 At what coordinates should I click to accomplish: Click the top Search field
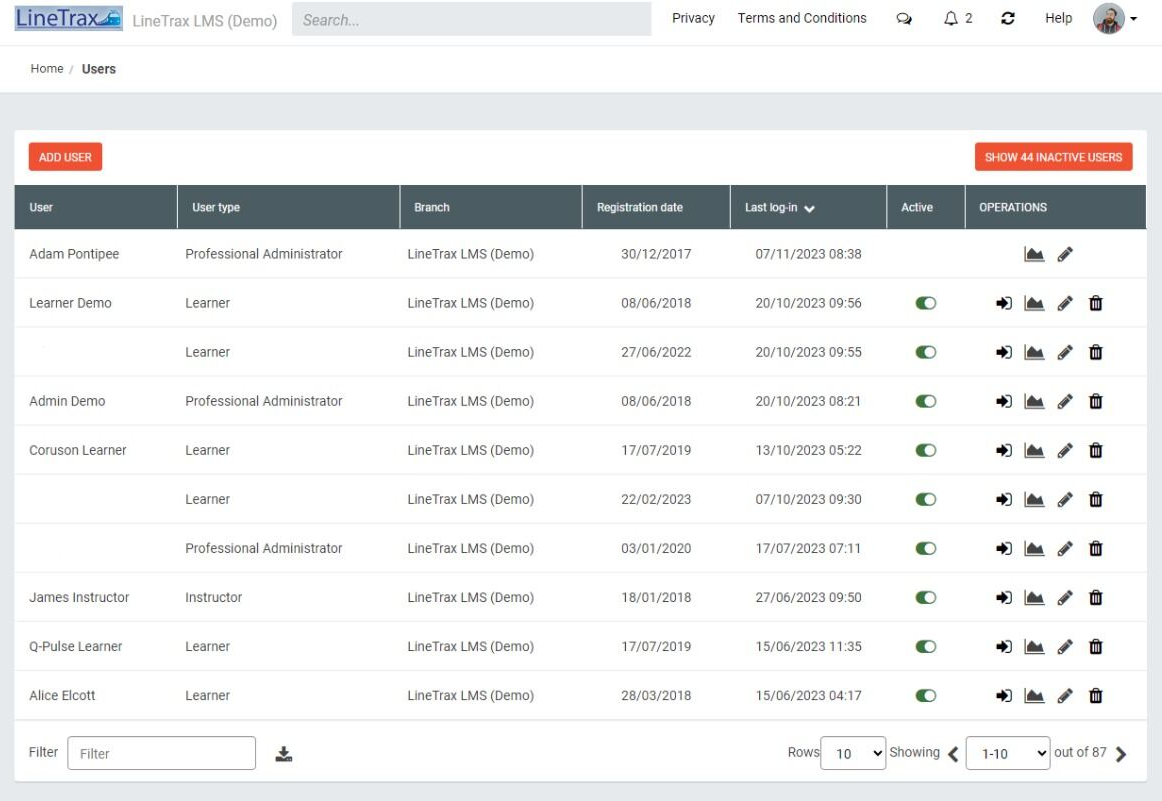(471, 19)
